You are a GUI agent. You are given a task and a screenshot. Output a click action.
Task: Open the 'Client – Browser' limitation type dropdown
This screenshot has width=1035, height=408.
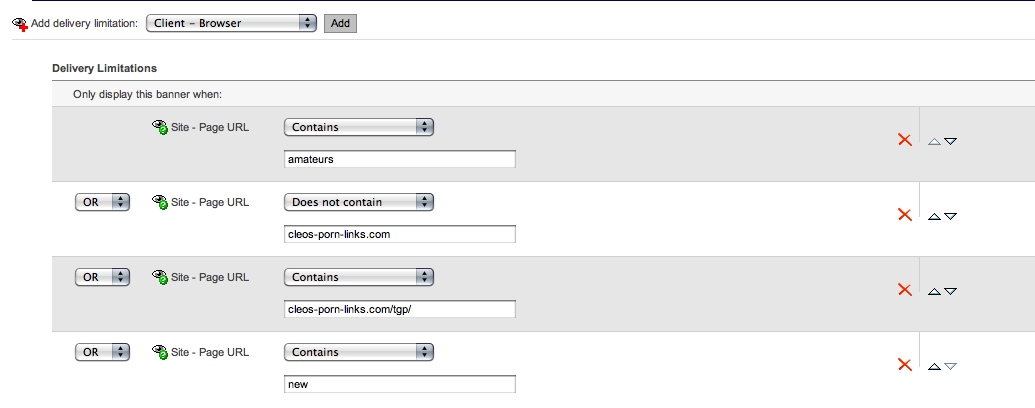(x=231, y=22)
